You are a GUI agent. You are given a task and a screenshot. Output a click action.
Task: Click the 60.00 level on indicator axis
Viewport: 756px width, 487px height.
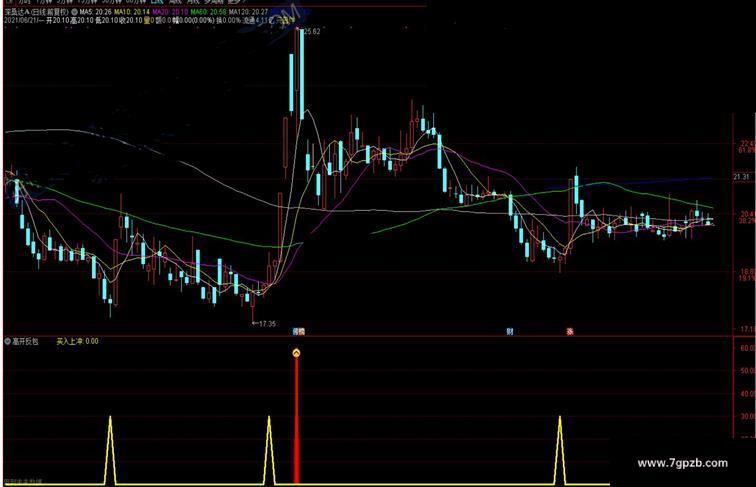(x=748, y=348)
